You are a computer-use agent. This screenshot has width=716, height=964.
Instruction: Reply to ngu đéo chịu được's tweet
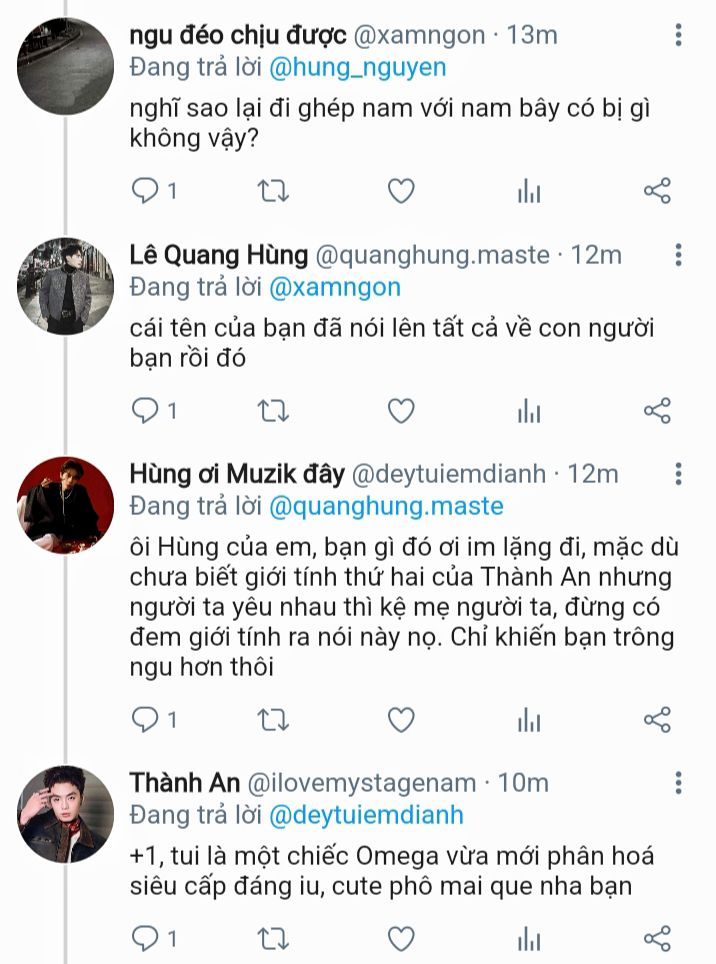pos(147,190)
